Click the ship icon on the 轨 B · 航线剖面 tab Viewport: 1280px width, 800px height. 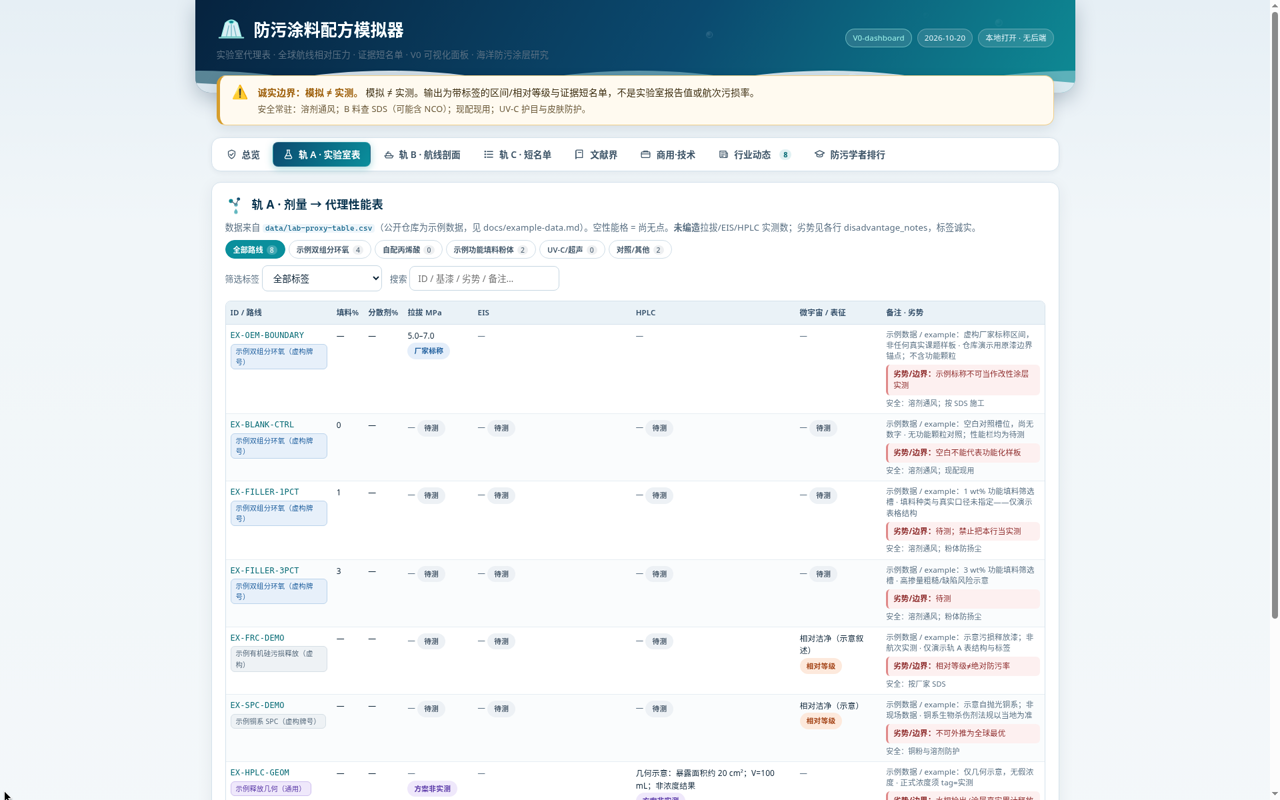(x=389, y=155)
